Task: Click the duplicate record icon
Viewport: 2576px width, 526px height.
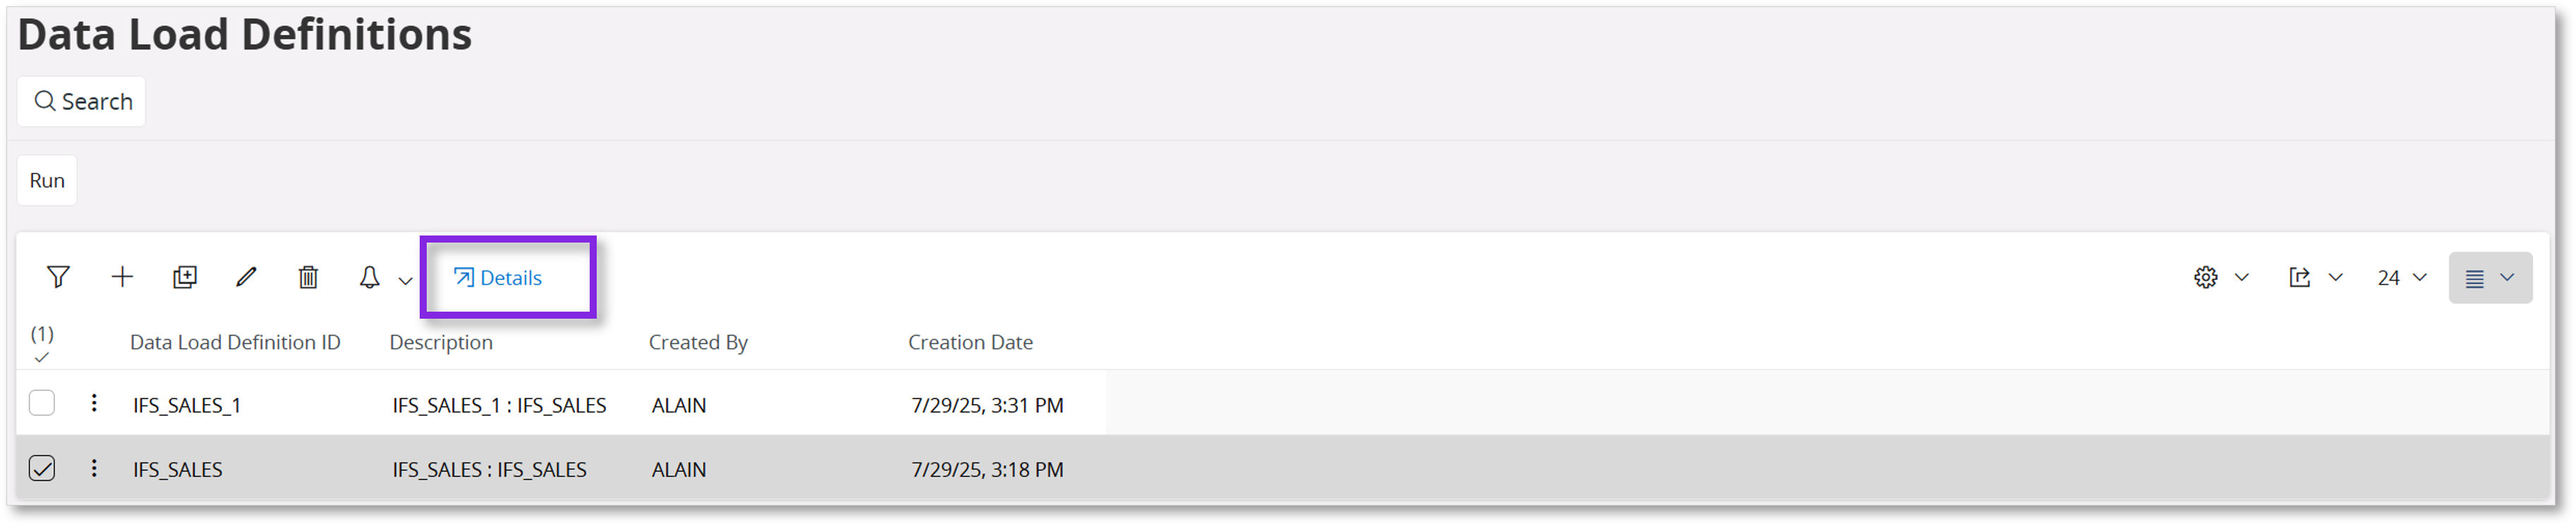Action: tap(185, 277)
